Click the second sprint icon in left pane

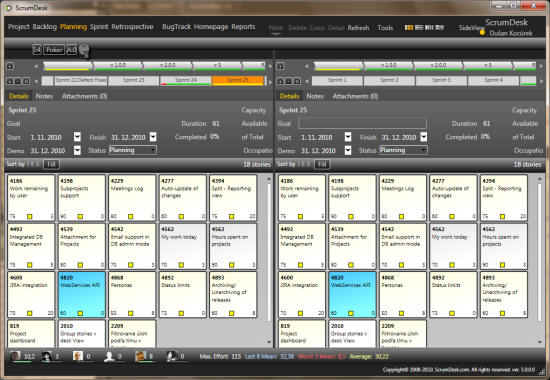pos(18,81)
